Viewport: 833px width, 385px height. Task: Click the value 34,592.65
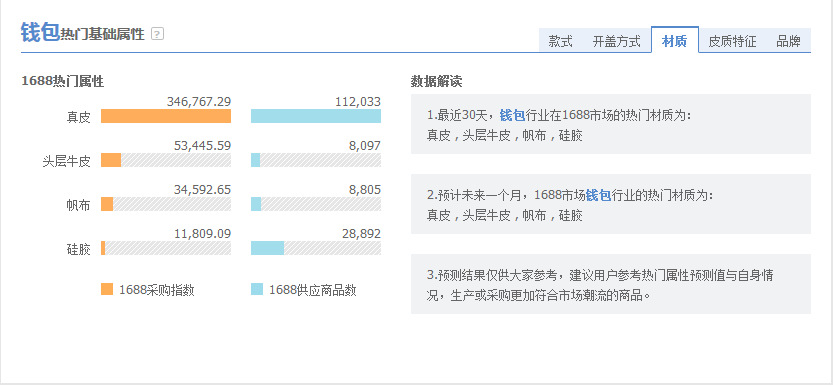coord(202,190)
